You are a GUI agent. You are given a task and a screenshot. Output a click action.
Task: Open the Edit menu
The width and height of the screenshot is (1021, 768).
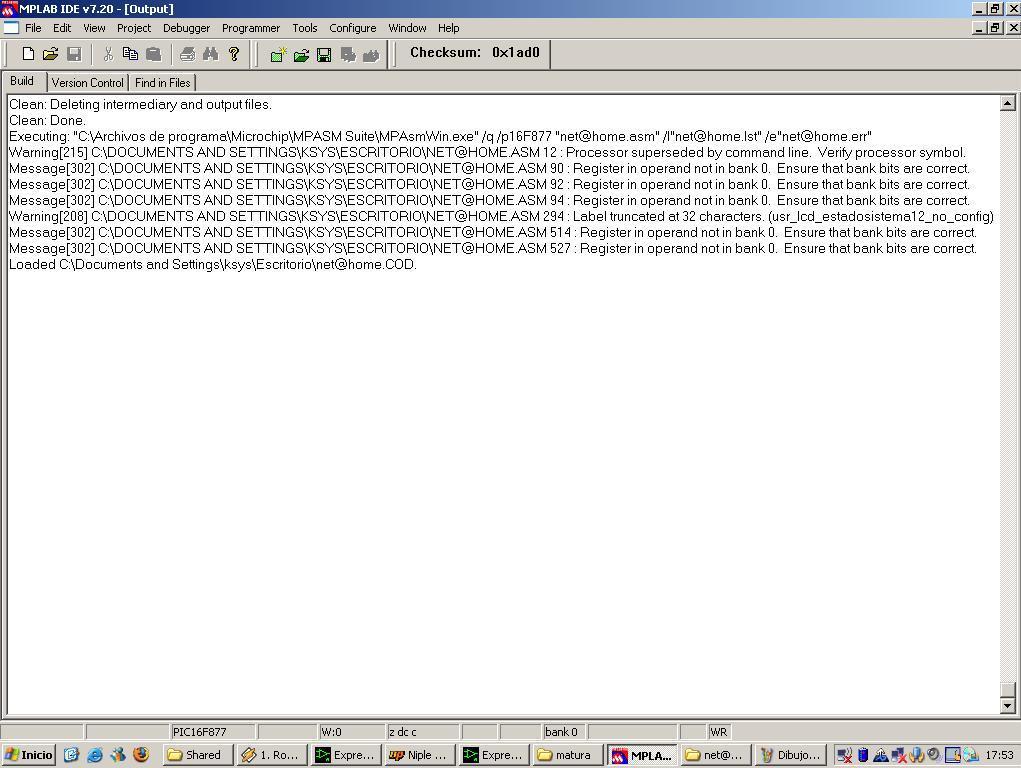[x=62, y=28]
